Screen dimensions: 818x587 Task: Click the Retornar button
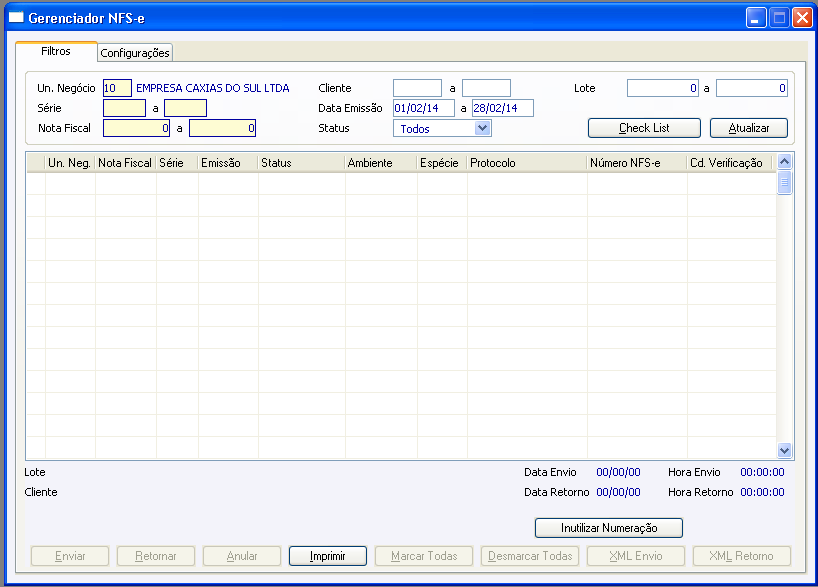coord(156,556)
